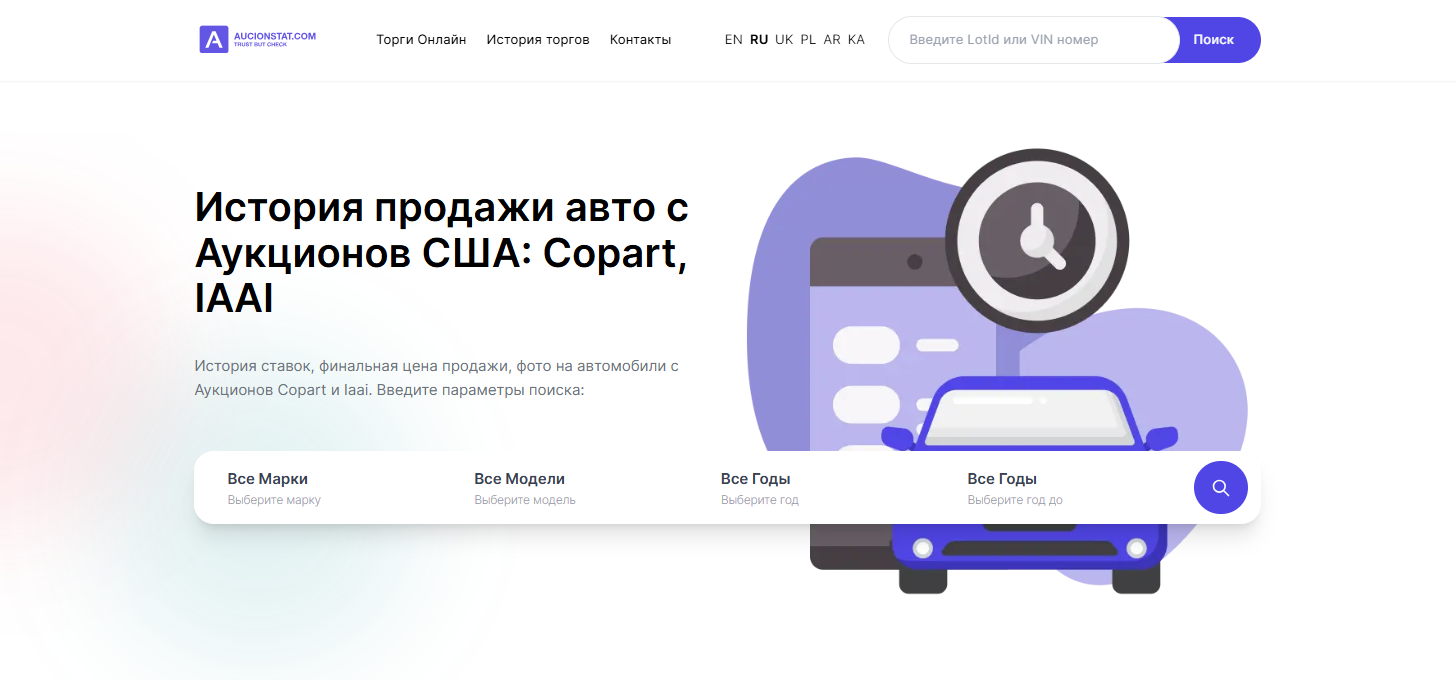Image resolution: width=1456 pixels, height=680 pixels.
Task: Open the Все Марки dropdown
Action: 317,488
